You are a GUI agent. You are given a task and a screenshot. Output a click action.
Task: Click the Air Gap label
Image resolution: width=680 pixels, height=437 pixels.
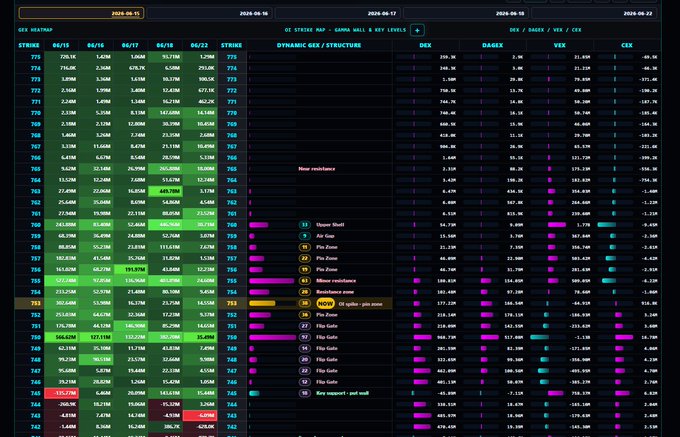tap(325, 236)
